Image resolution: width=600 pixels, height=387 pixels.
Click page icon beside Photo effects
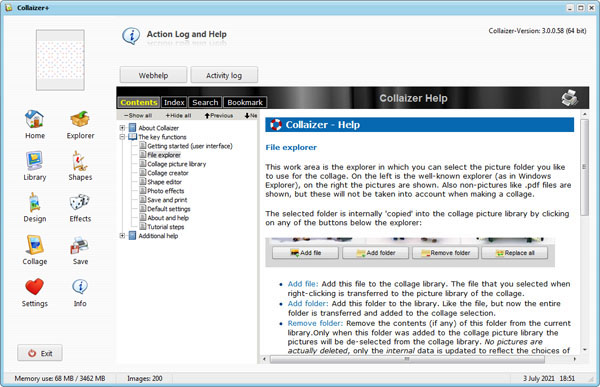pyautogui.click(x=143, y=190)
